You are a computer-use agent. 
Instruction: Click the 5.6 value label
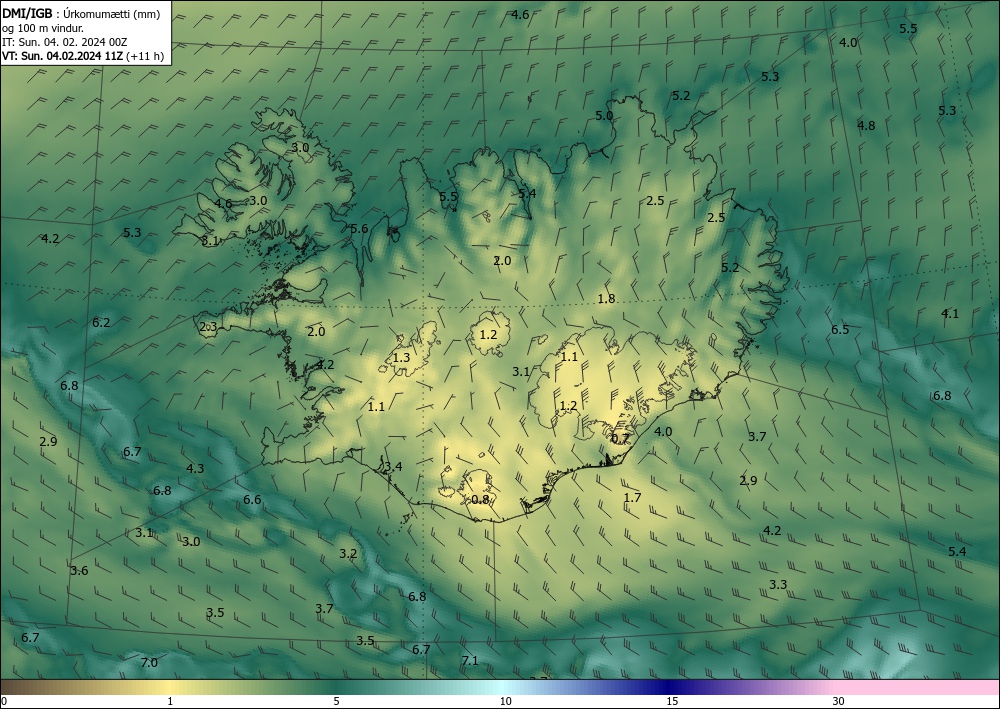359,228
